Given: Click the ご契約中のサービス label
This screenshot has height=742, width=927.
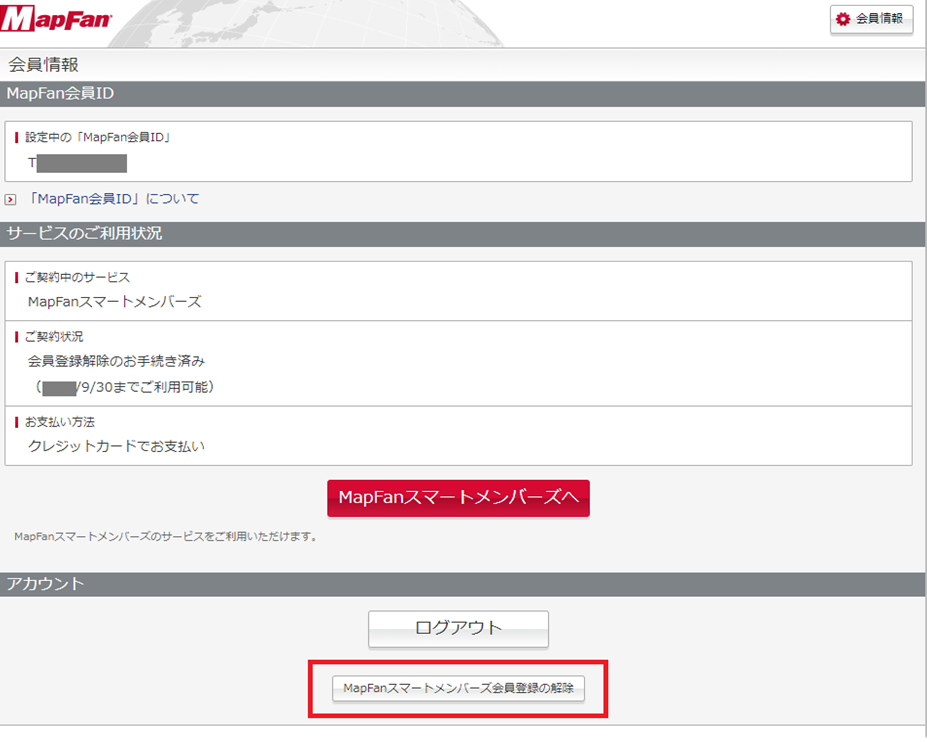Looking at the screenshot, I should pyautogui.click(x=77, y=277).
